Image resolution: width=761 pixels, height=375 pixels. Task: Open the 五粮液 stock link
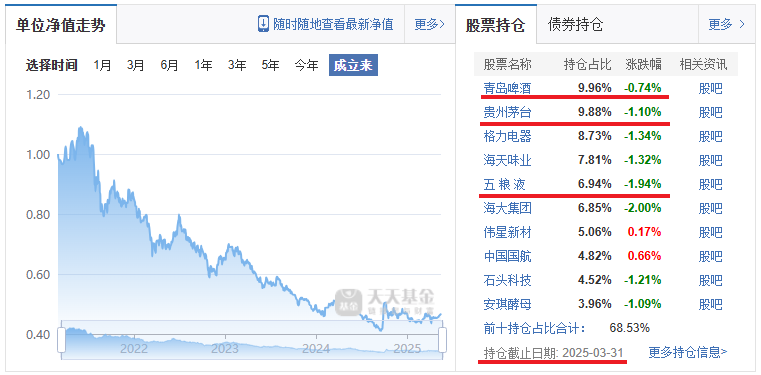[505, 184]
